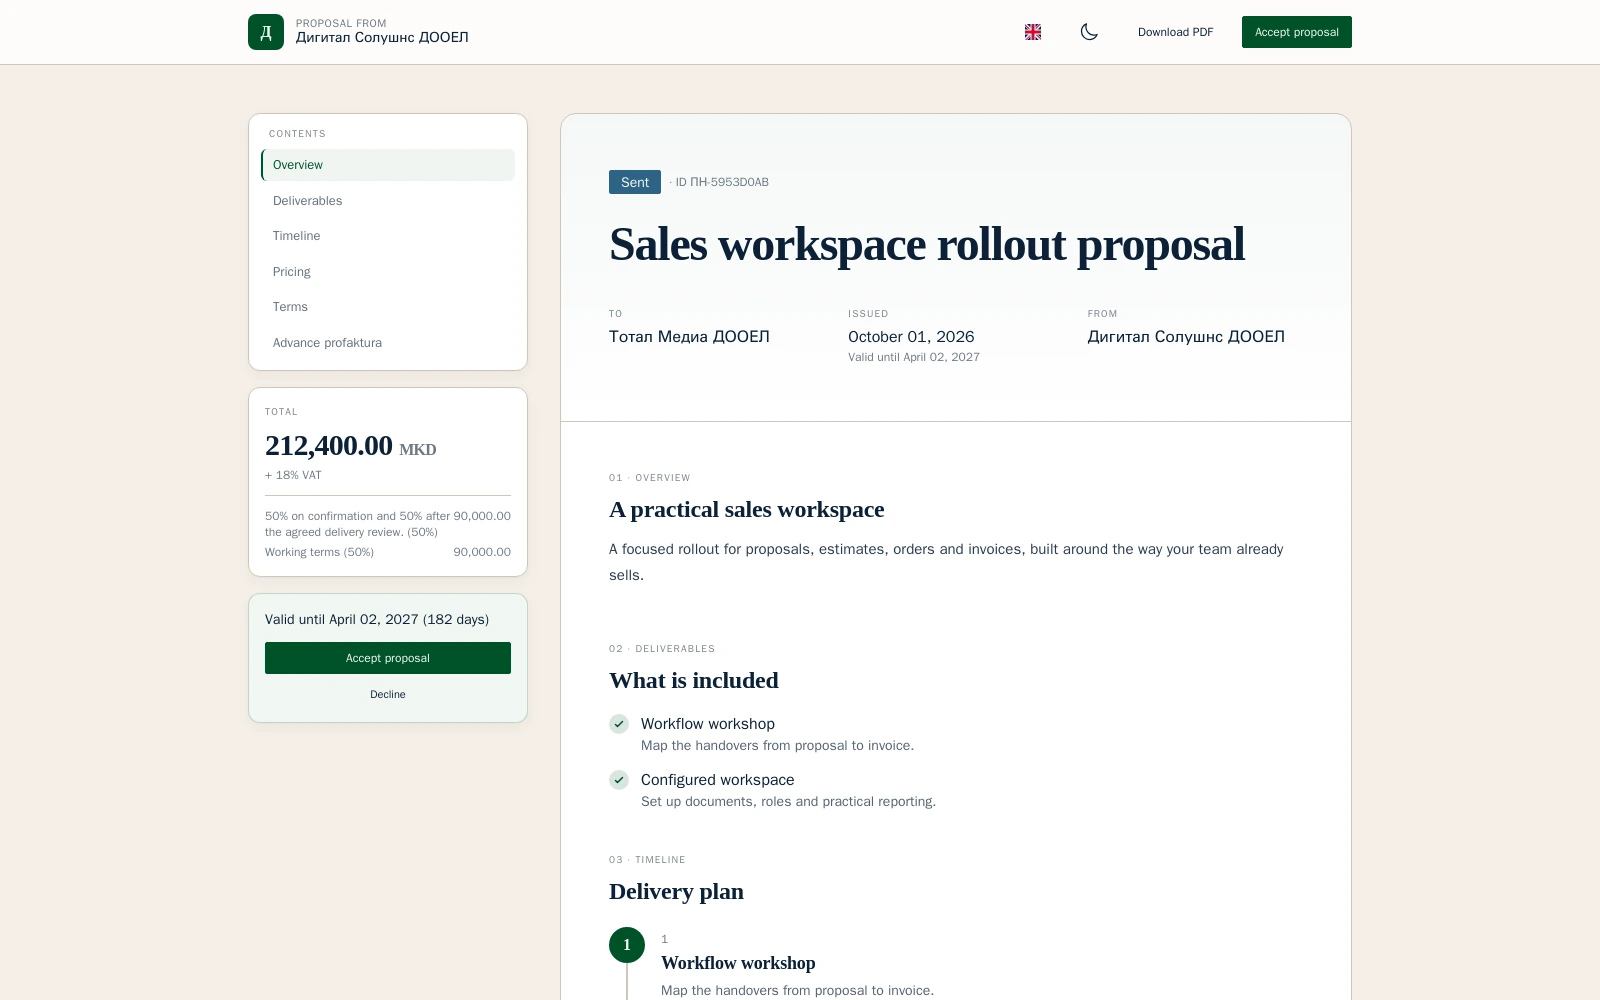The height and width of the screenshot is (1000, 1600).
Task: Click the 'Delivery plan' heading
Action: click(x=676, y=892)
